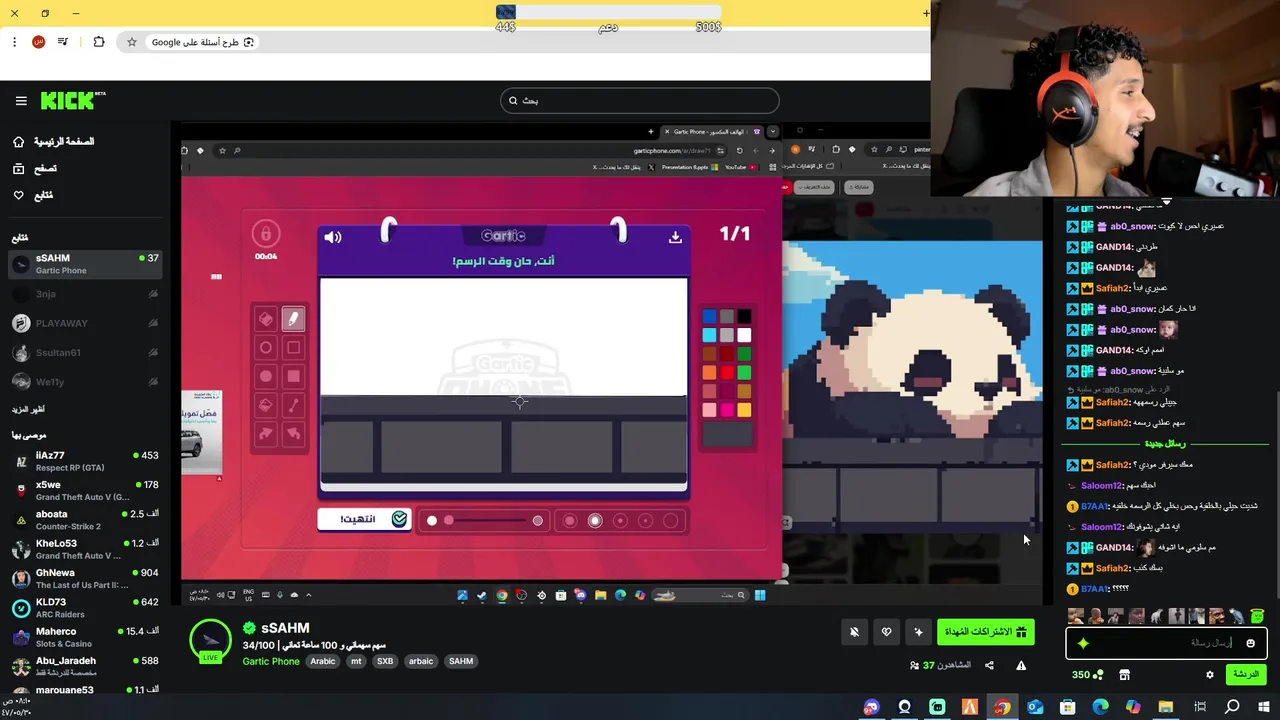
Task: Select the hollow circle shape tool
Action: click(265, 348)
